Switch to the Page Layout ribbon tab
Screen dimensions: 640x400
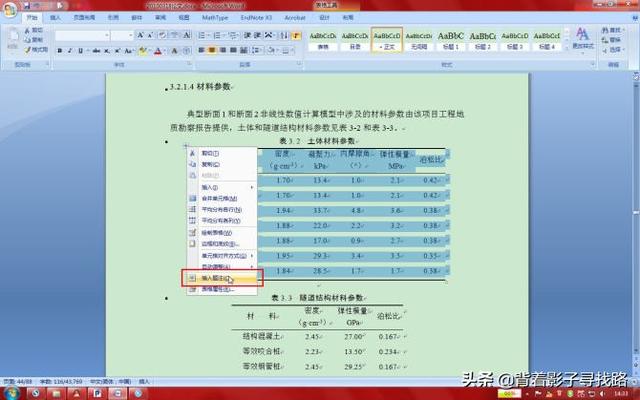[84, 18]
